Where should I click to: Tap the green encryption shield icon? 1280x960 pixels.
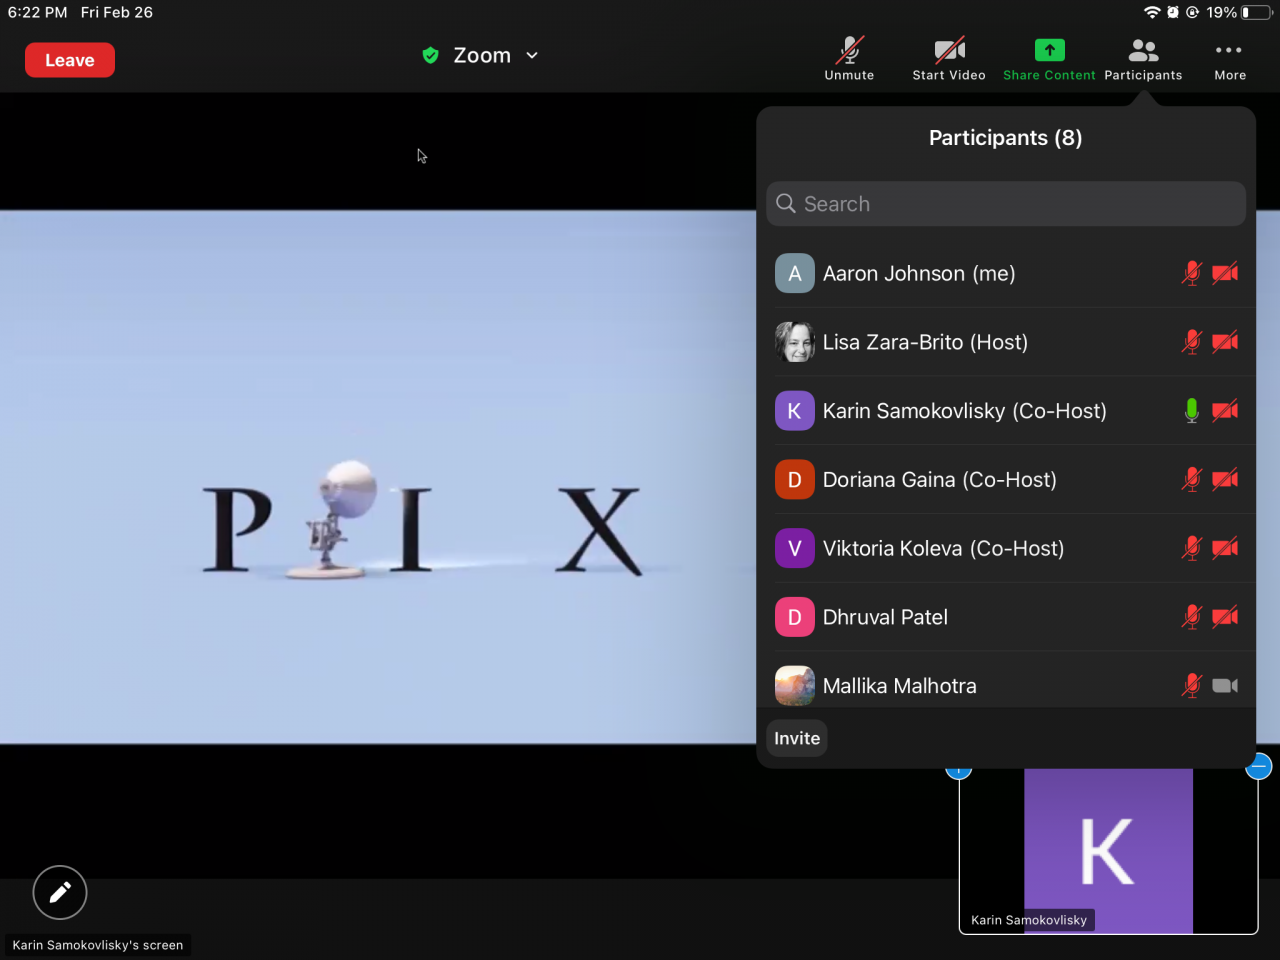(x=430, y=56)
